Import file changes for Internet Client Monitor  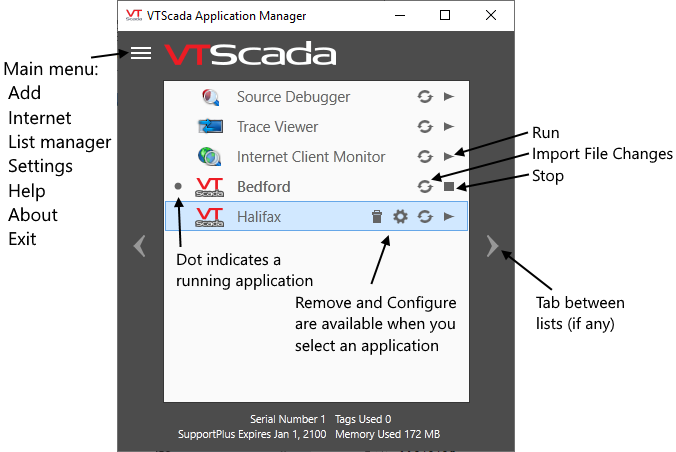[x=425, y=157]
